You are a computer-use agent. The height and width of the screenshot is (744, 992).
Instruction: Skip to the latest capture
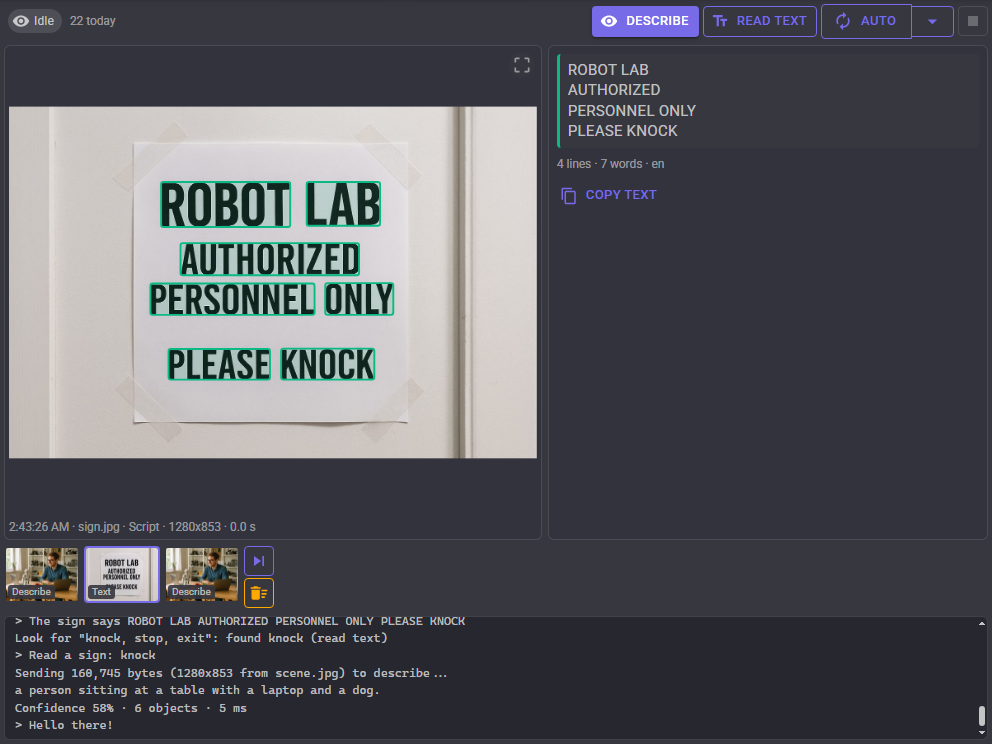(x=259, y=561)
